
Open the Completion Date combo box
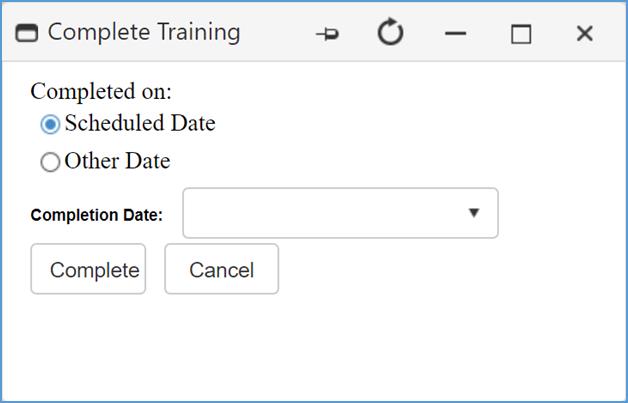click(340, 213)
